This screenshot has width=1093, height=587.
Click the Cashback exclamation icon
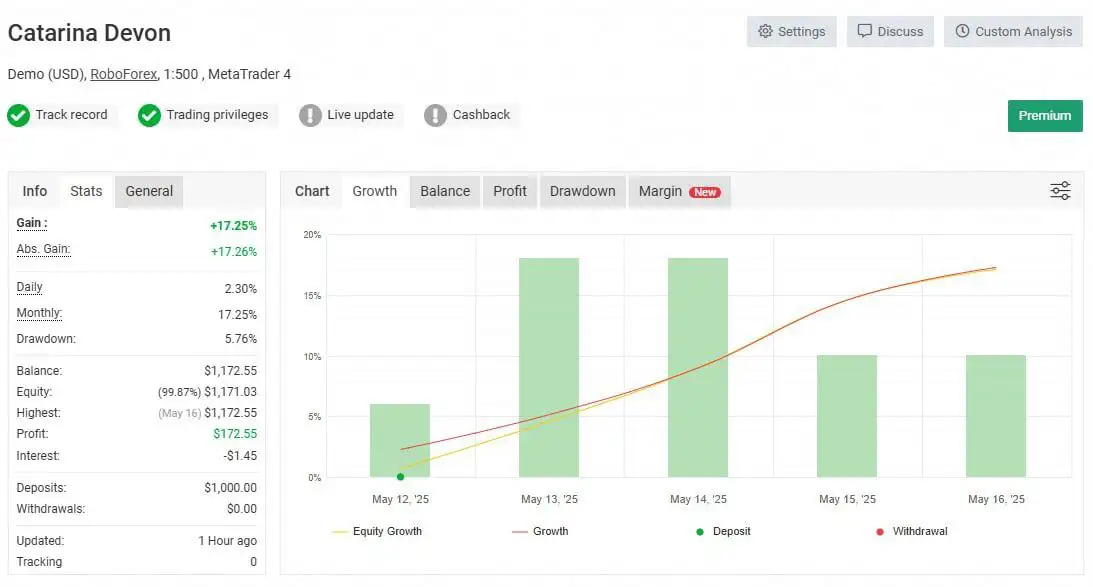pyautogui.click(x=435, y=115)
